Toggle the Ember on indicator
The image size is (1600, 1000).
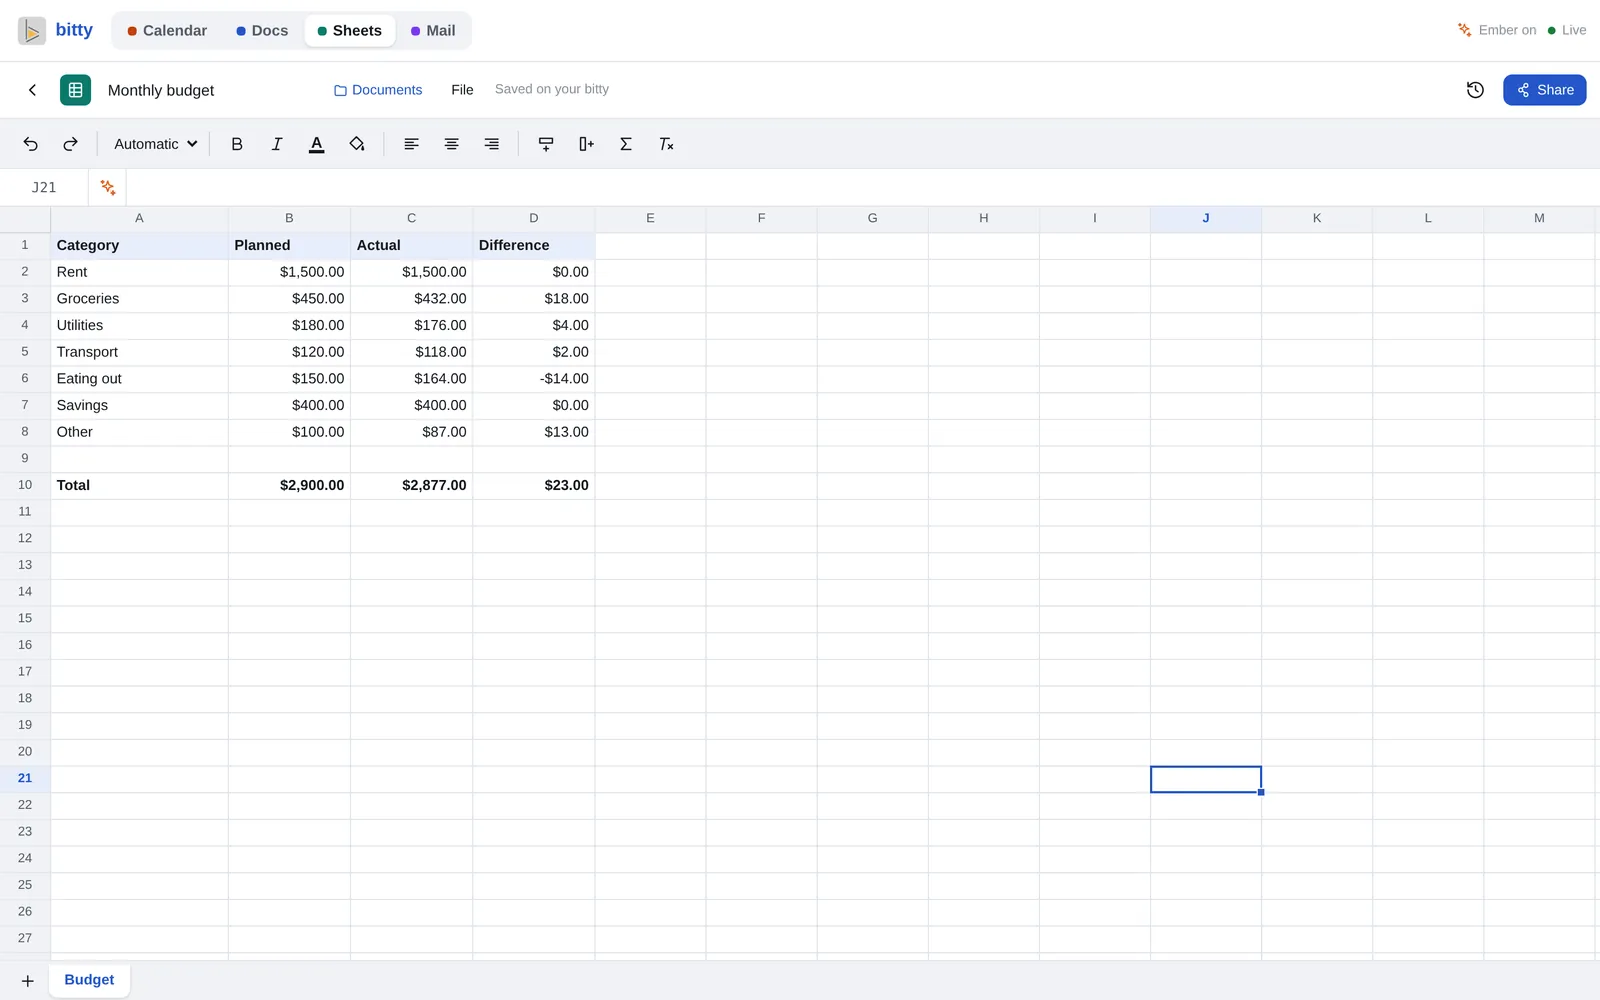(1497, 30)
